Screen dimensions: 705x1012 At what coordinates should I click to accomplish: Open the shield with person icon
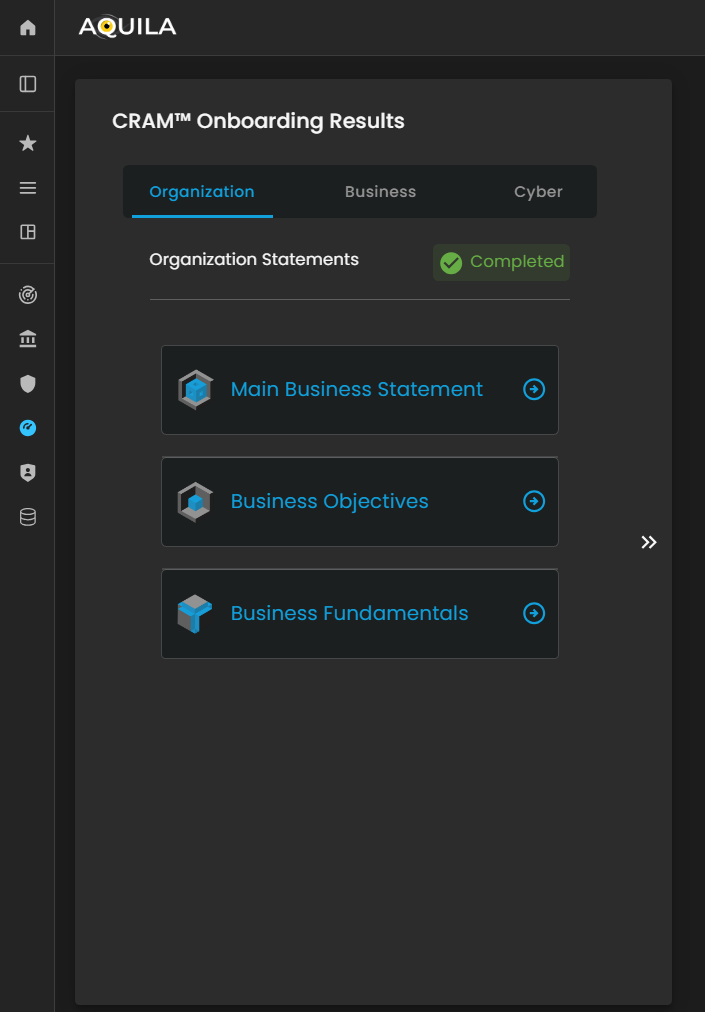coord(28,473)
